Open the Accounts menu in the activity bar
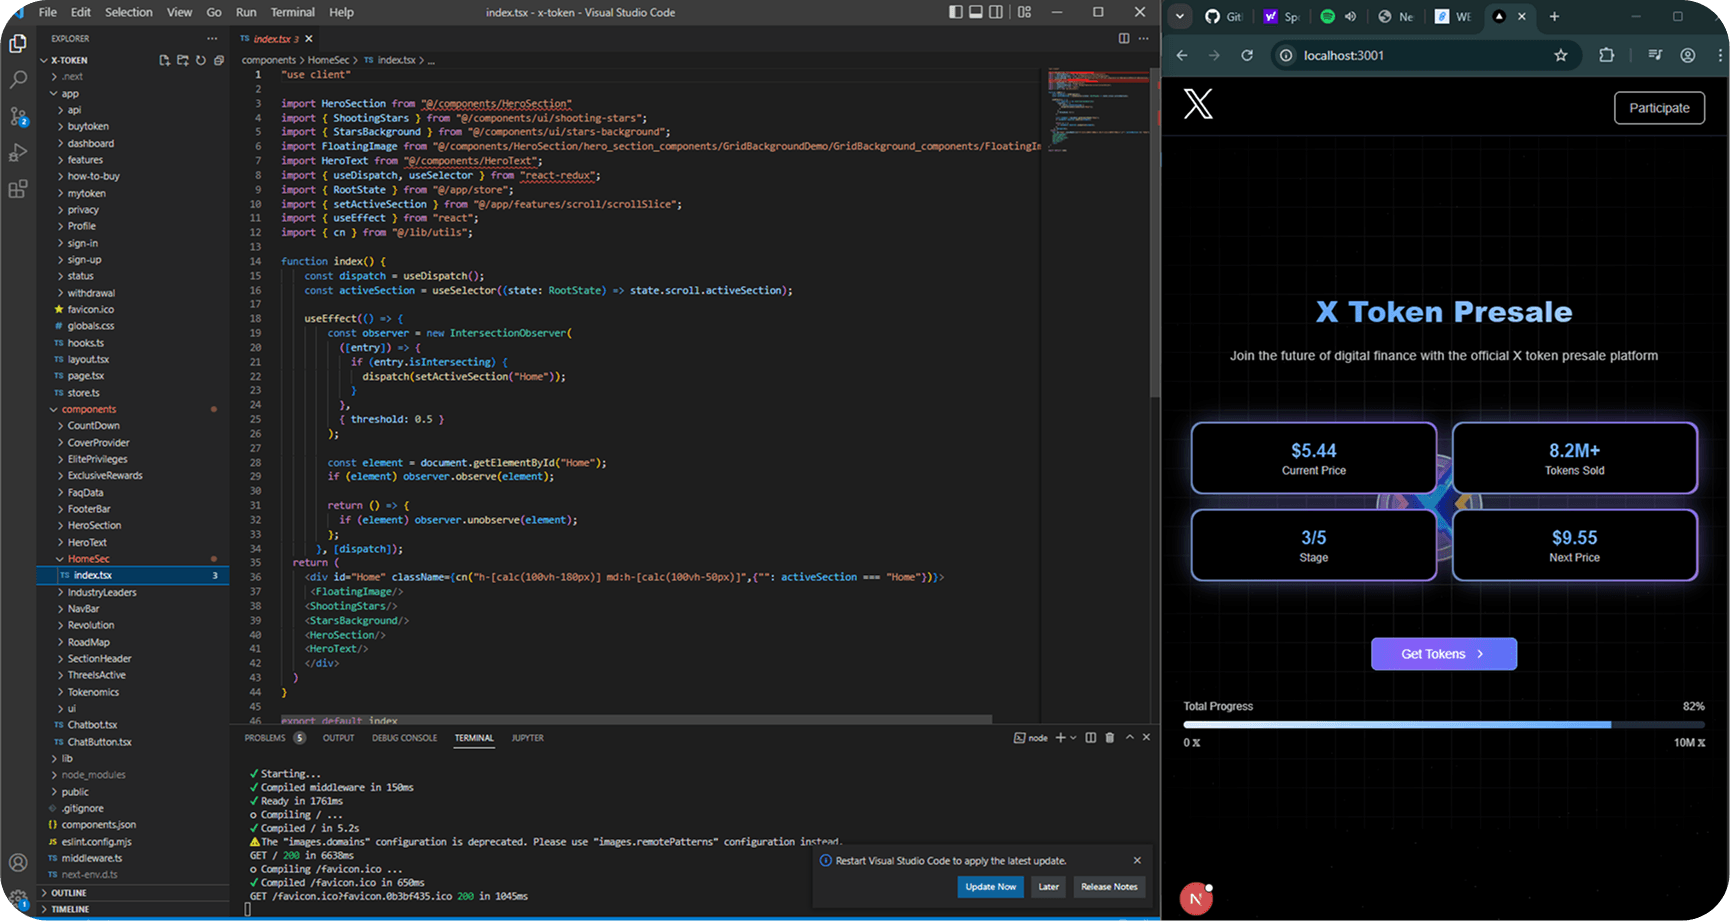 click(18, 862)
